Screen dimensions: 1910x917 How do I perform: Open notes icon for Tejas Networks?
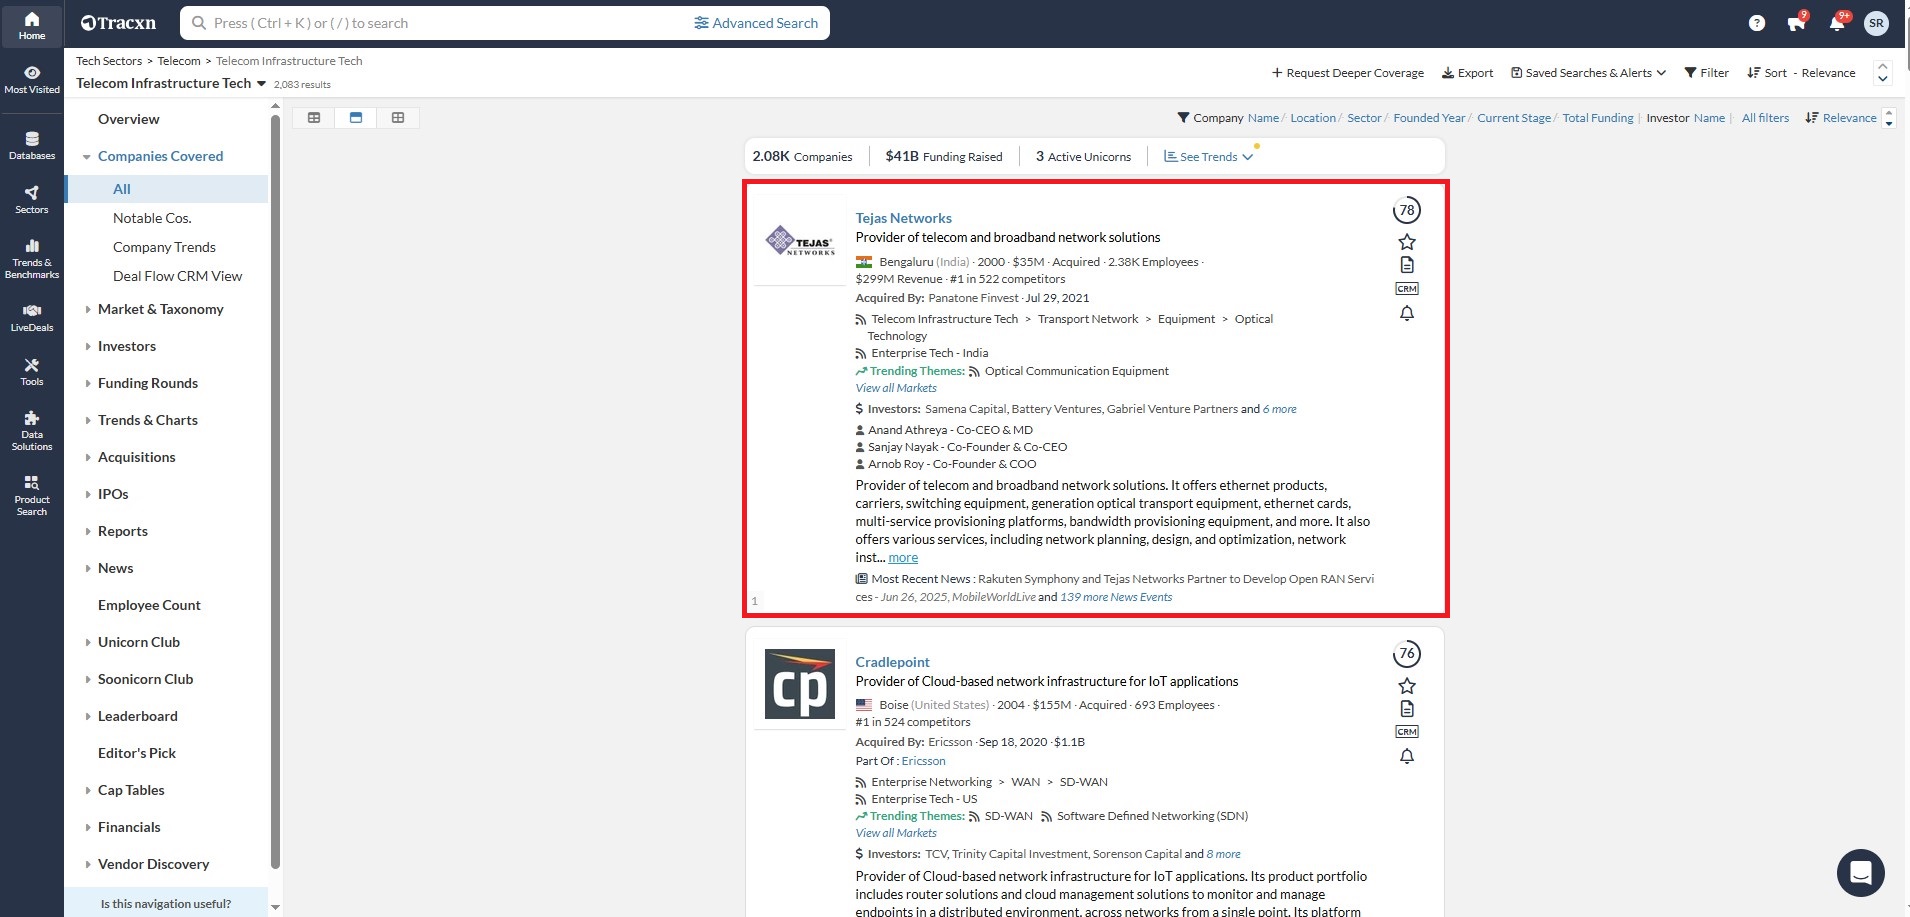(1406, 265)
